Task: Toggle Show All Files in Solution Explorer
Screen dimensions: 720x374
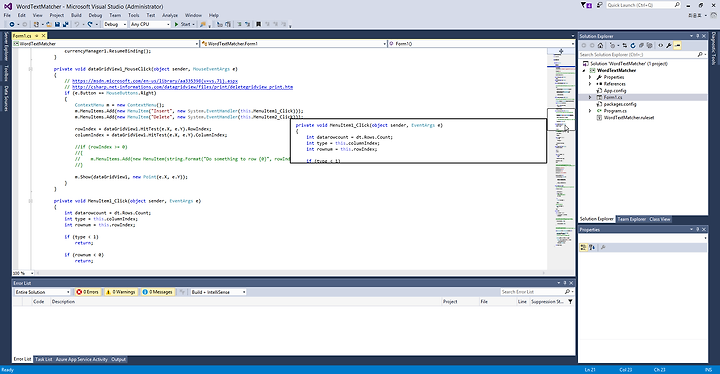Action: [x=649, y=45]
